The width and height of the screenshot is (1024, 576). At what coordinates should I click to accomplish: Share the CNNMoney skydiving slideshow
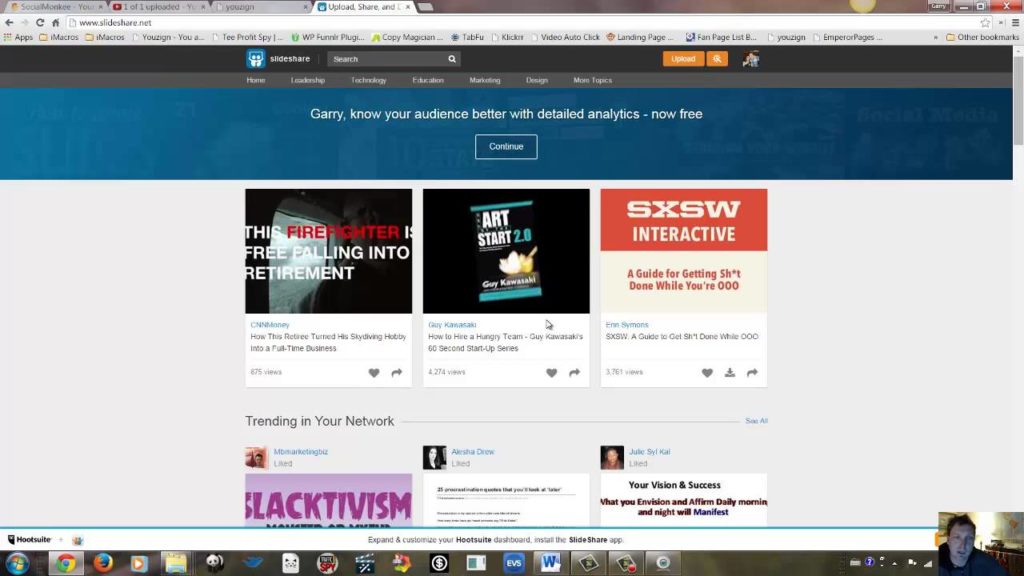[396, 372]
